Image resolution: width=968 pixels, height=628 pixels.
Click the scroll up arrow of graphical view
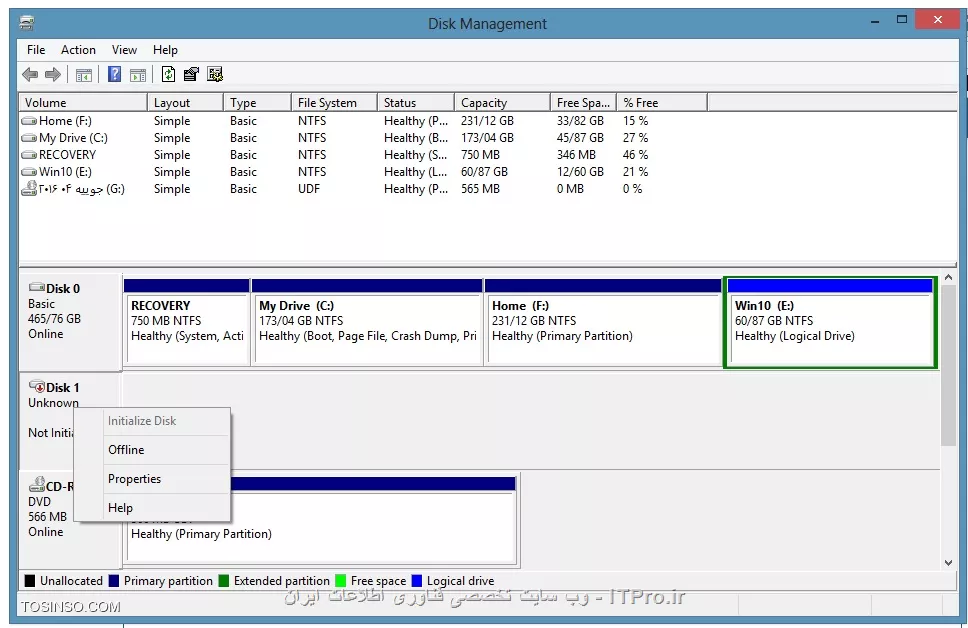pyautogui.click(x=948, y=278)
